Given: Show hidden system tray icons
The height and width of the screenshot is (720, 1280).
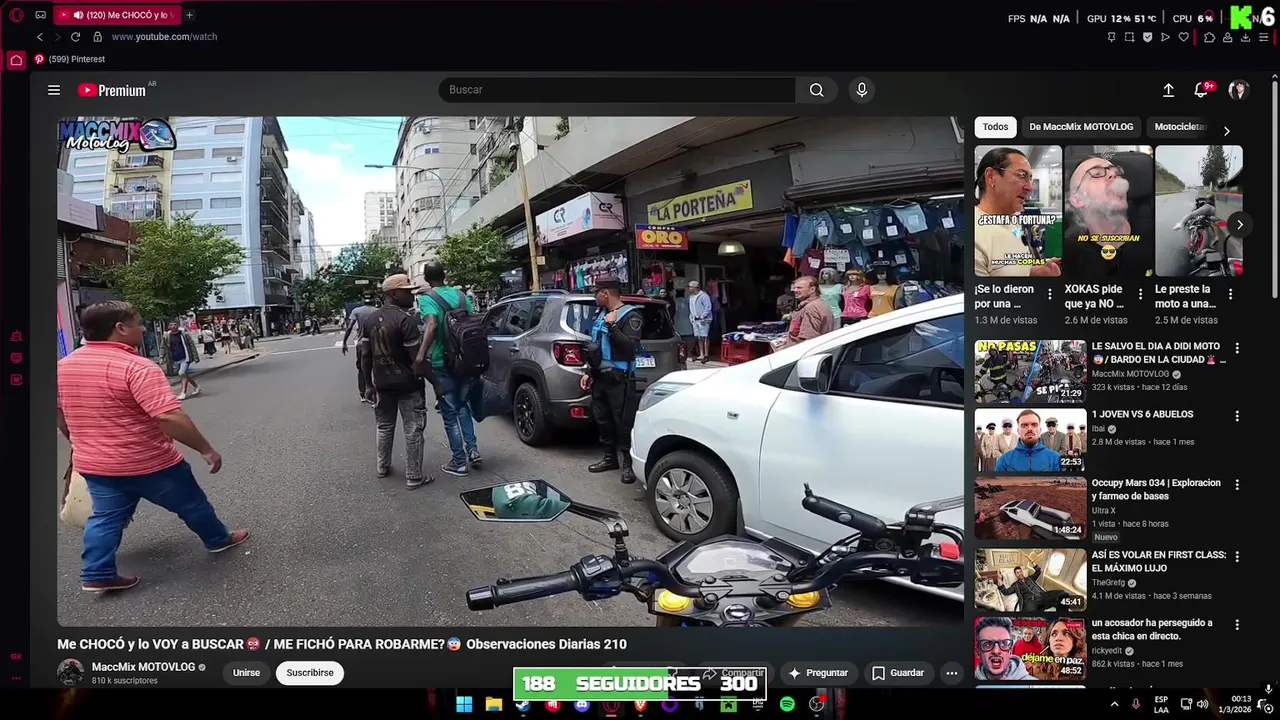Looking at the screenshot, I should click(1114, 704).
